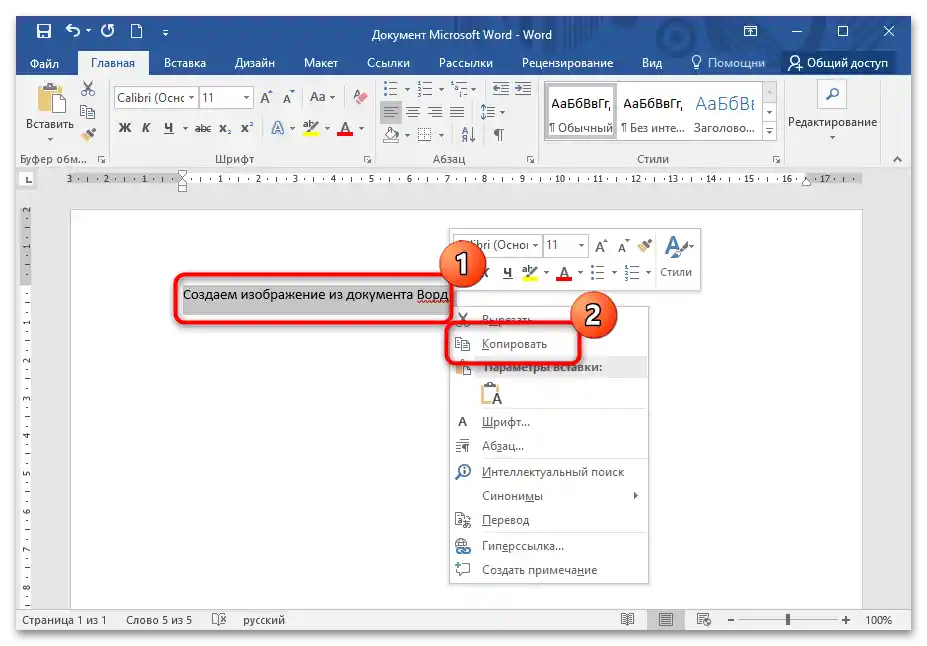Image resolution: width=927 pixels, height=646 pixels.
Task: Apply text effects with outlined A icon
Action: click(x=277, y=128)
